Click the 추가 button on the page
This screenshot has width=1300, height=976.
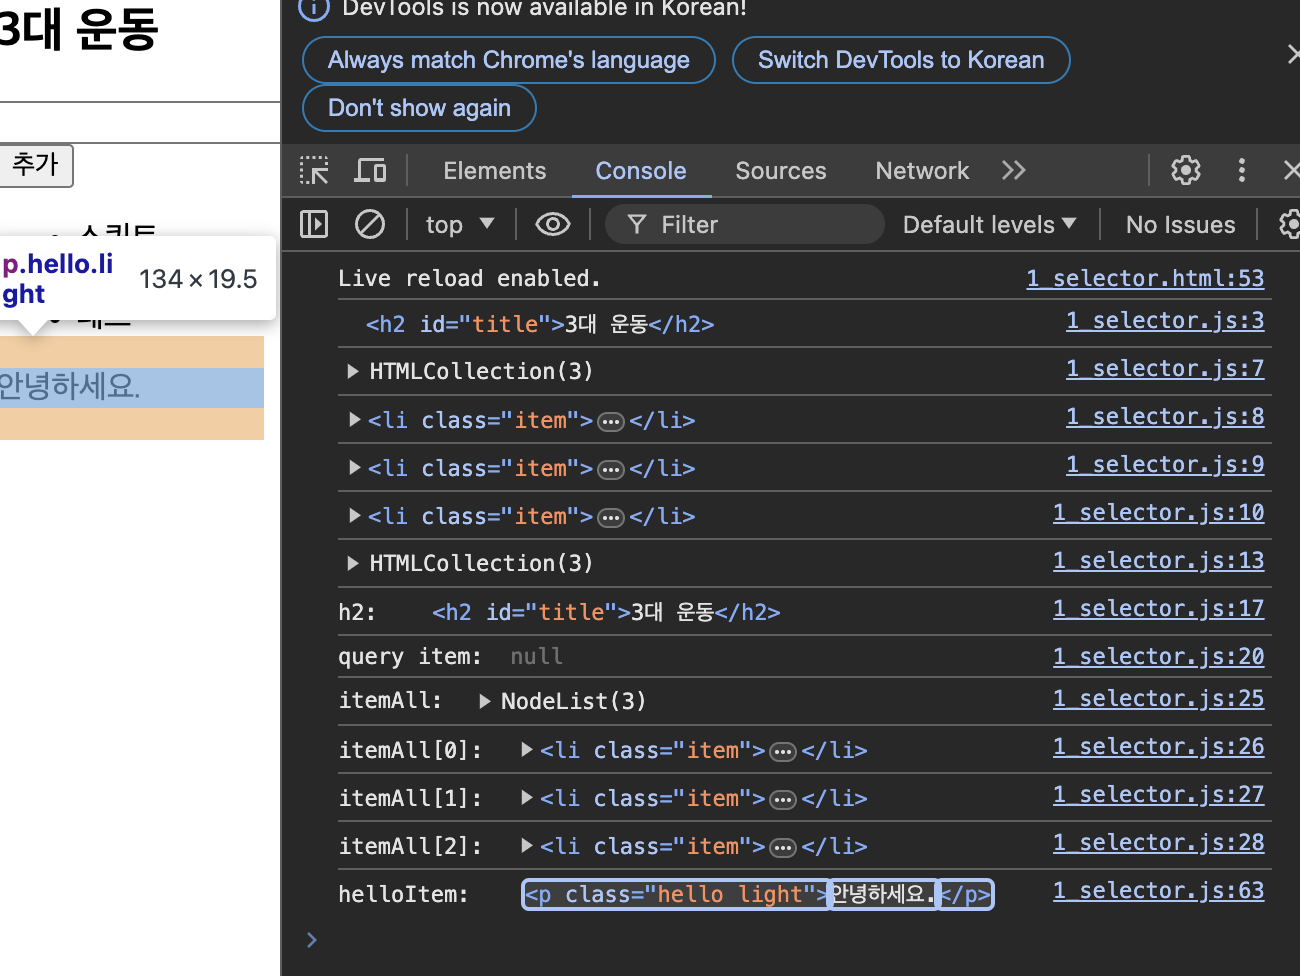click(36, 164)
